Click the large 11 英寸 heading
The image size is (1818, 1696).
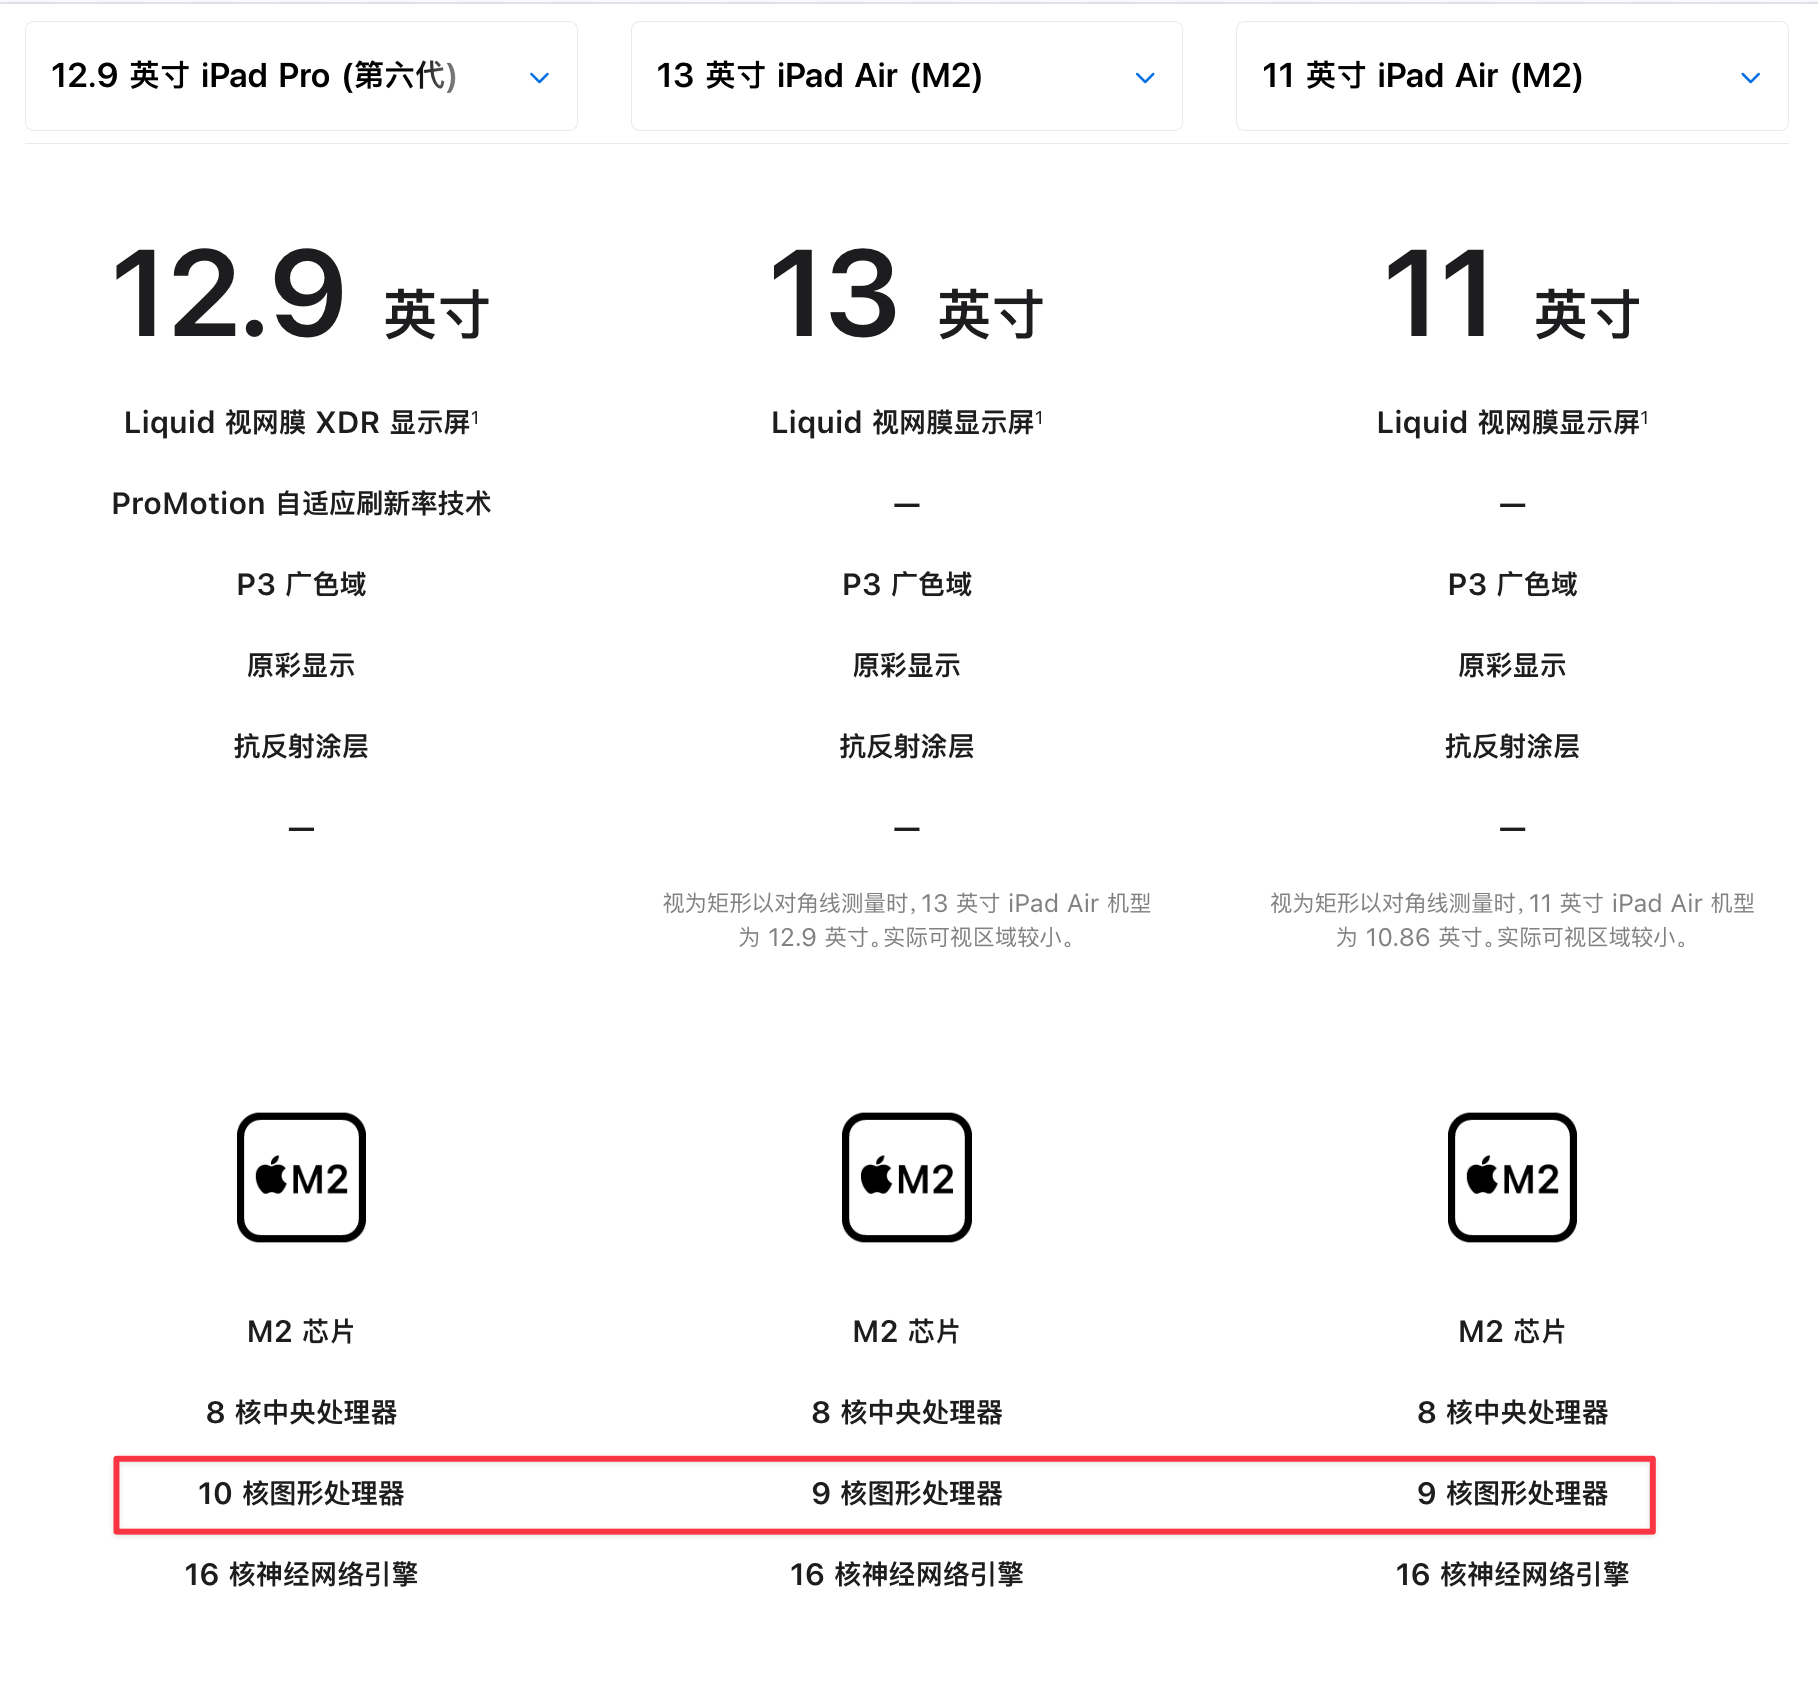[1512, 296]
